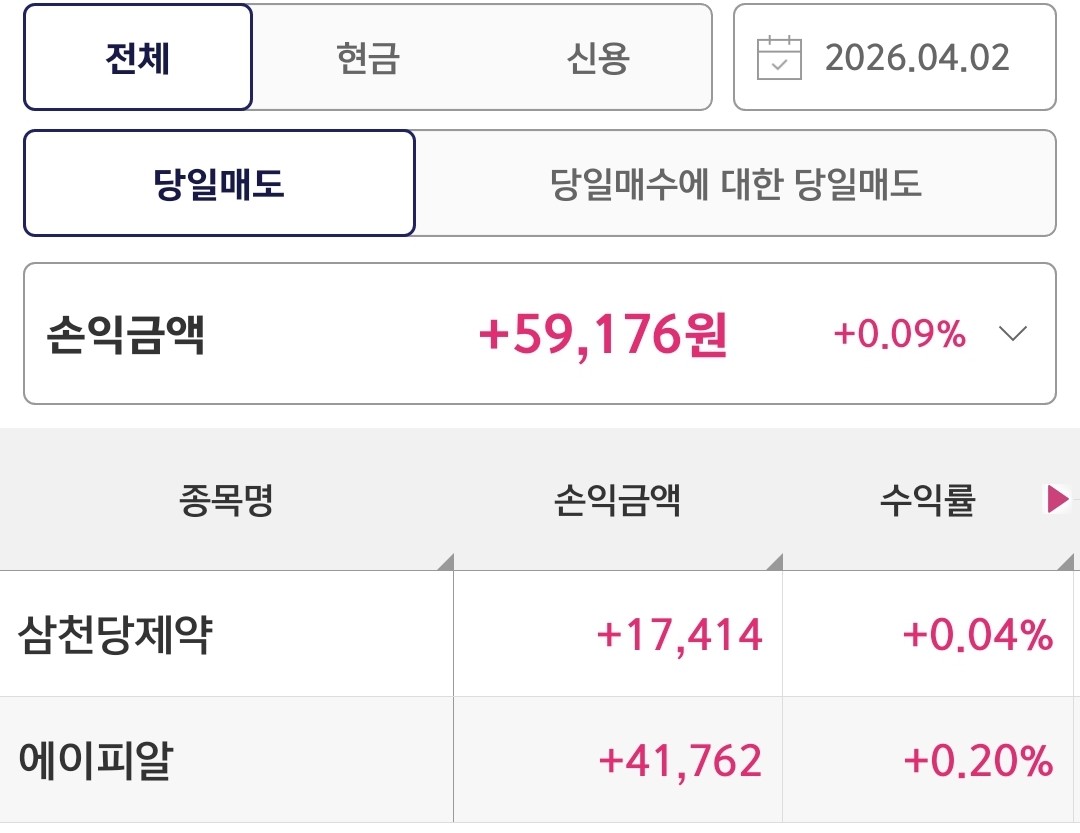This screenshot has height=833, width=1080.
Task: Click the 수익률 column header
Action: 926,500
